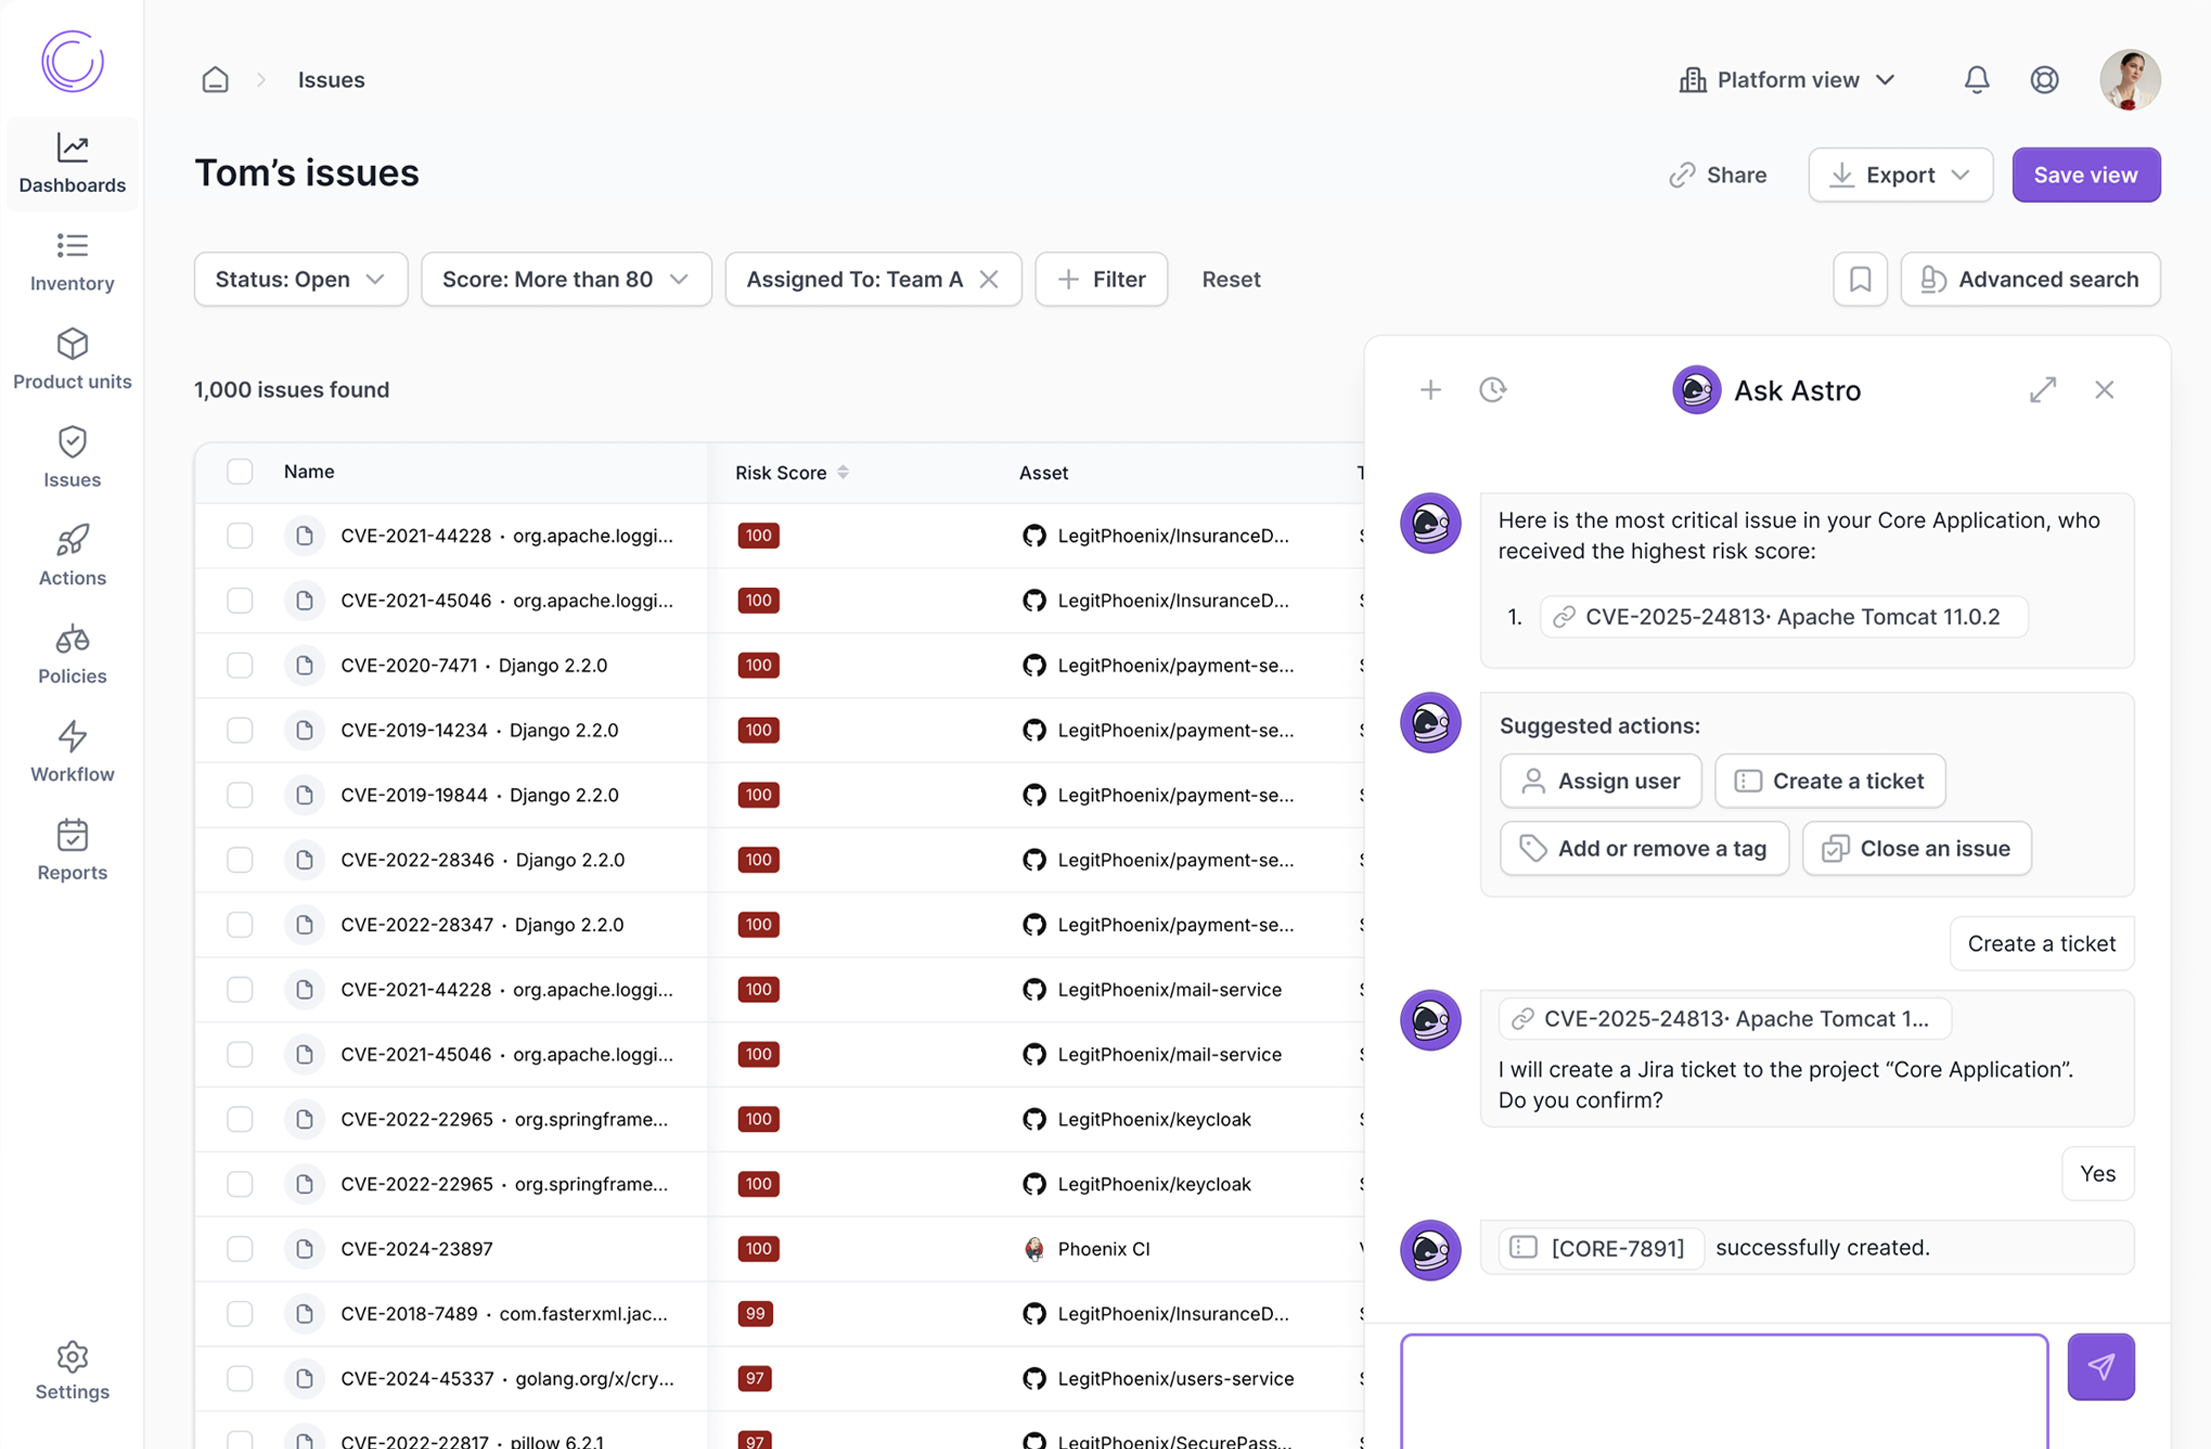This screenshot has width=2211, height=1449.
Task: Click inside the Ask Astro message input field
Action: click(x=1723, y=1390)
